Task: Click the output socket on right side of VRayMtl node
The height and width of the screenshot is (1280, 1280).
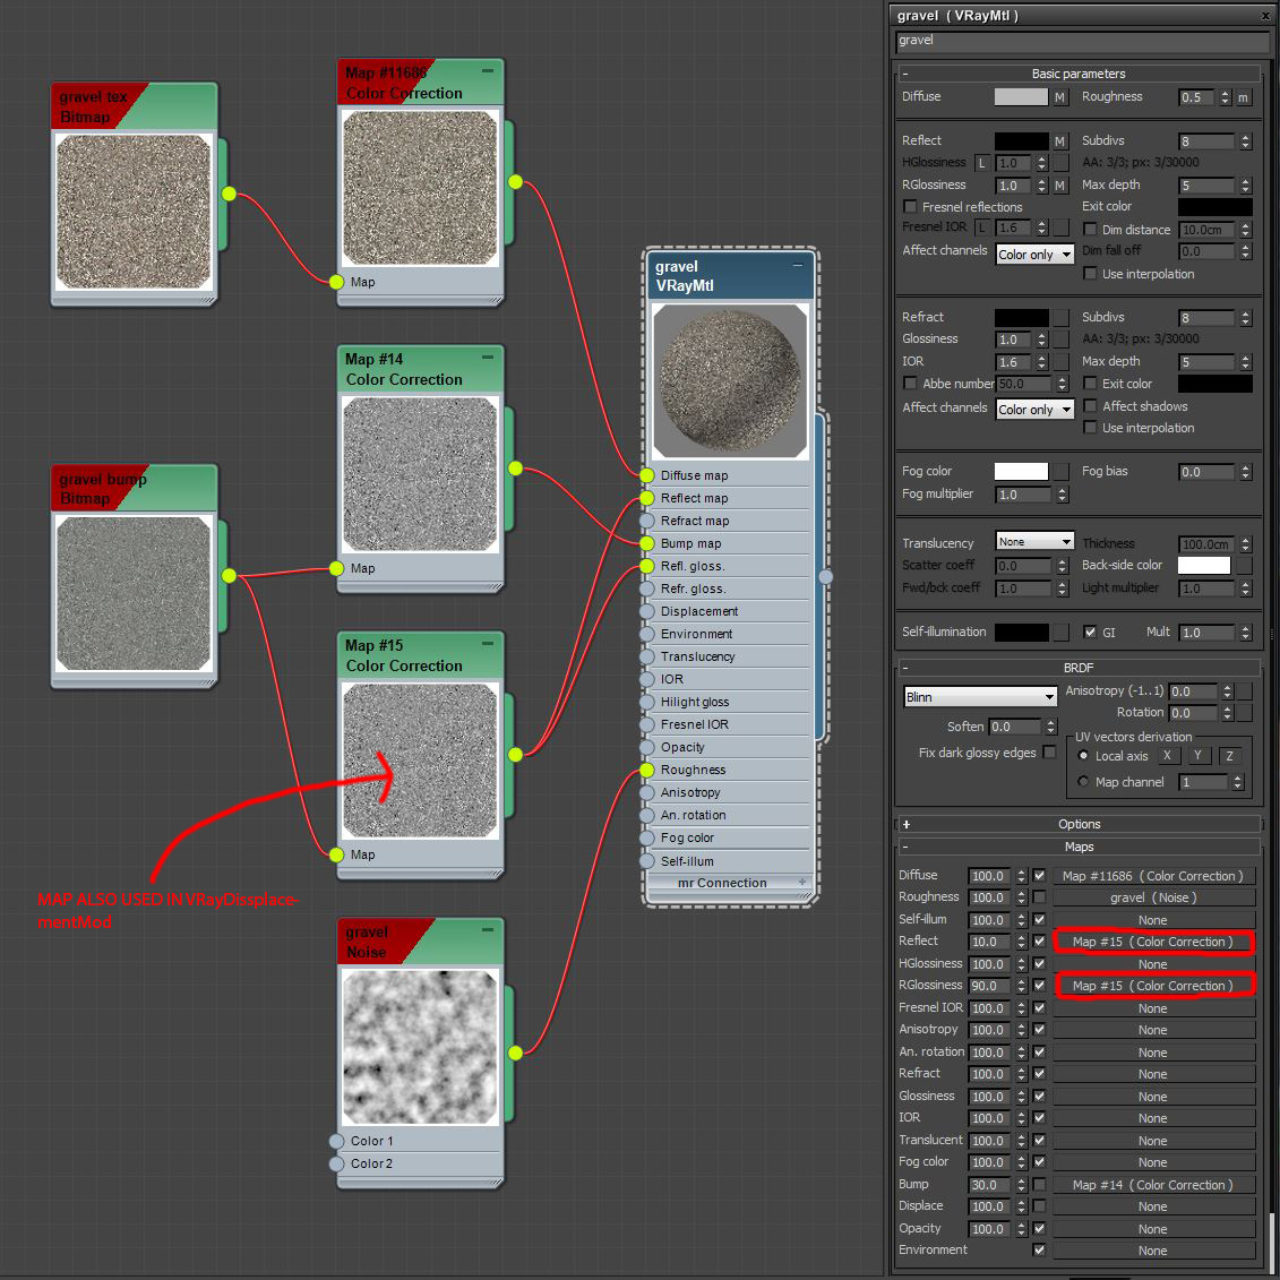Action: tap(825, 576)
